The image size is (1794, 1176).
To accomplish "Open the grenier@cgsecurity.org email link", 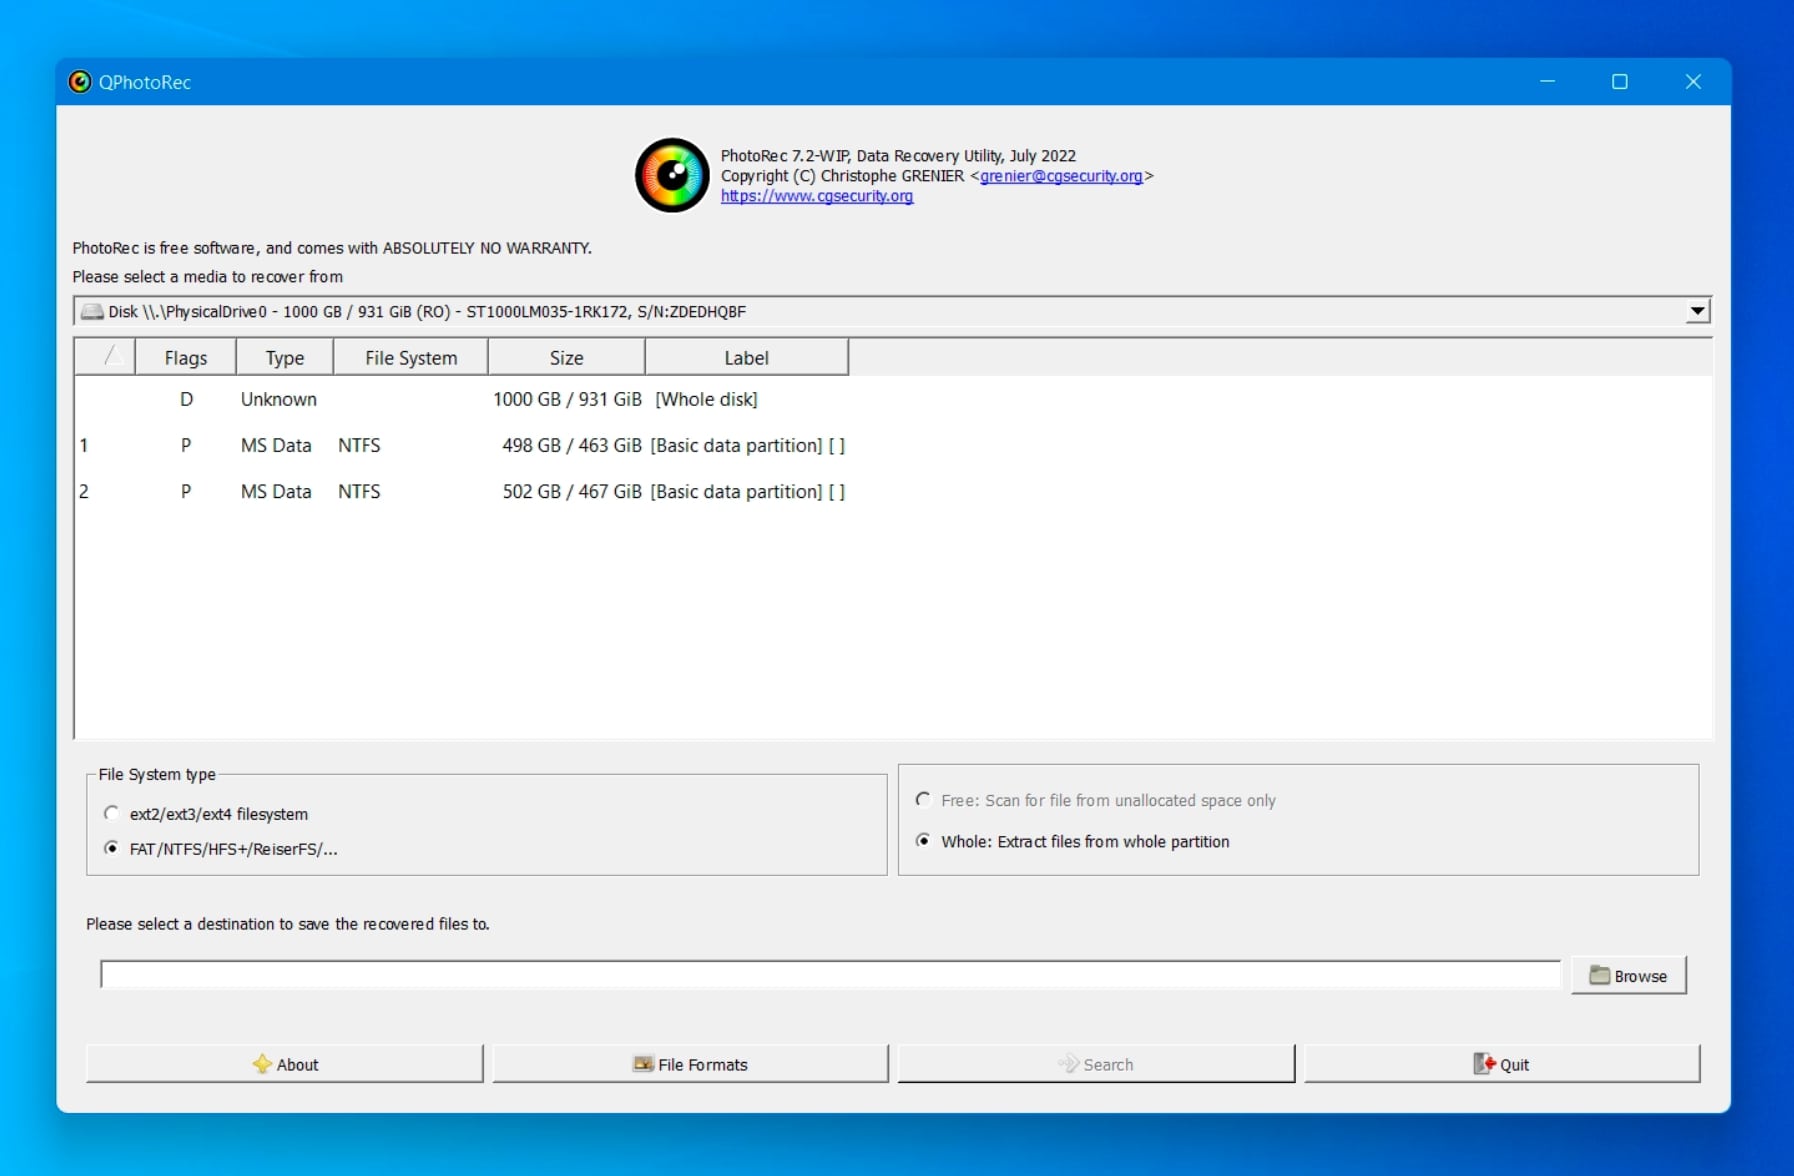I will pyautogui.click(x=1061, y=176).
